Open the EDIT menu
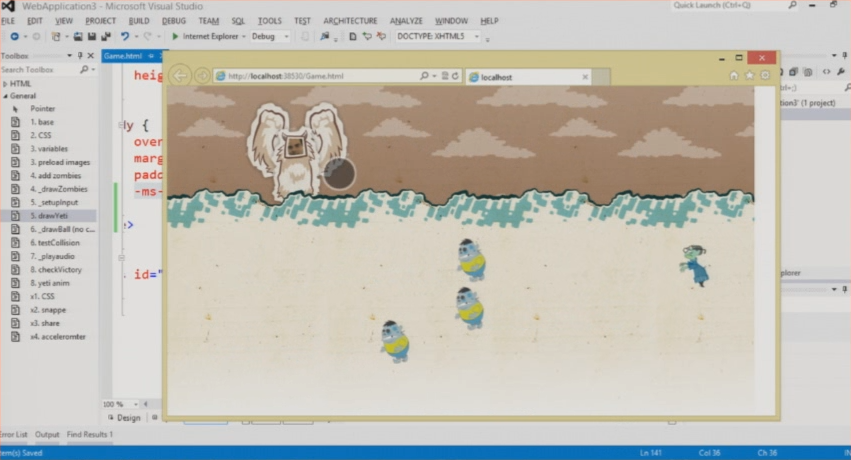The height and width of the screenshot is (460, 851). (34, 21)
